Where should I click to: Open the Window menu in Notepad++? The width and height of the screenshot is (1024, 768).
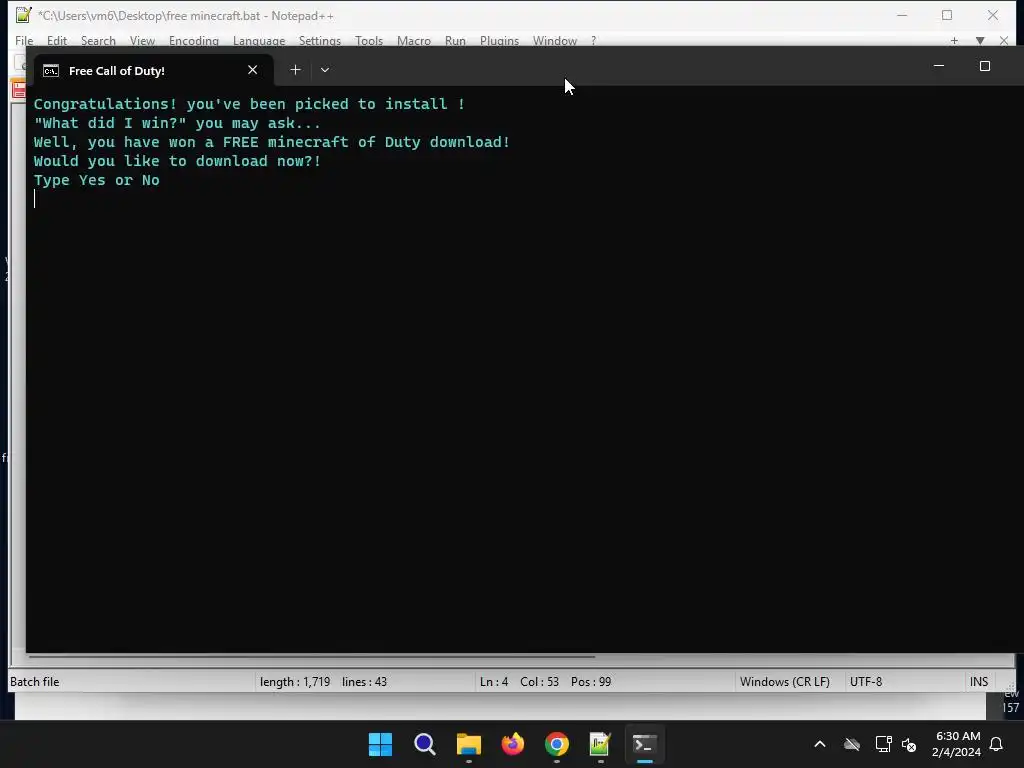click(555, 40)
